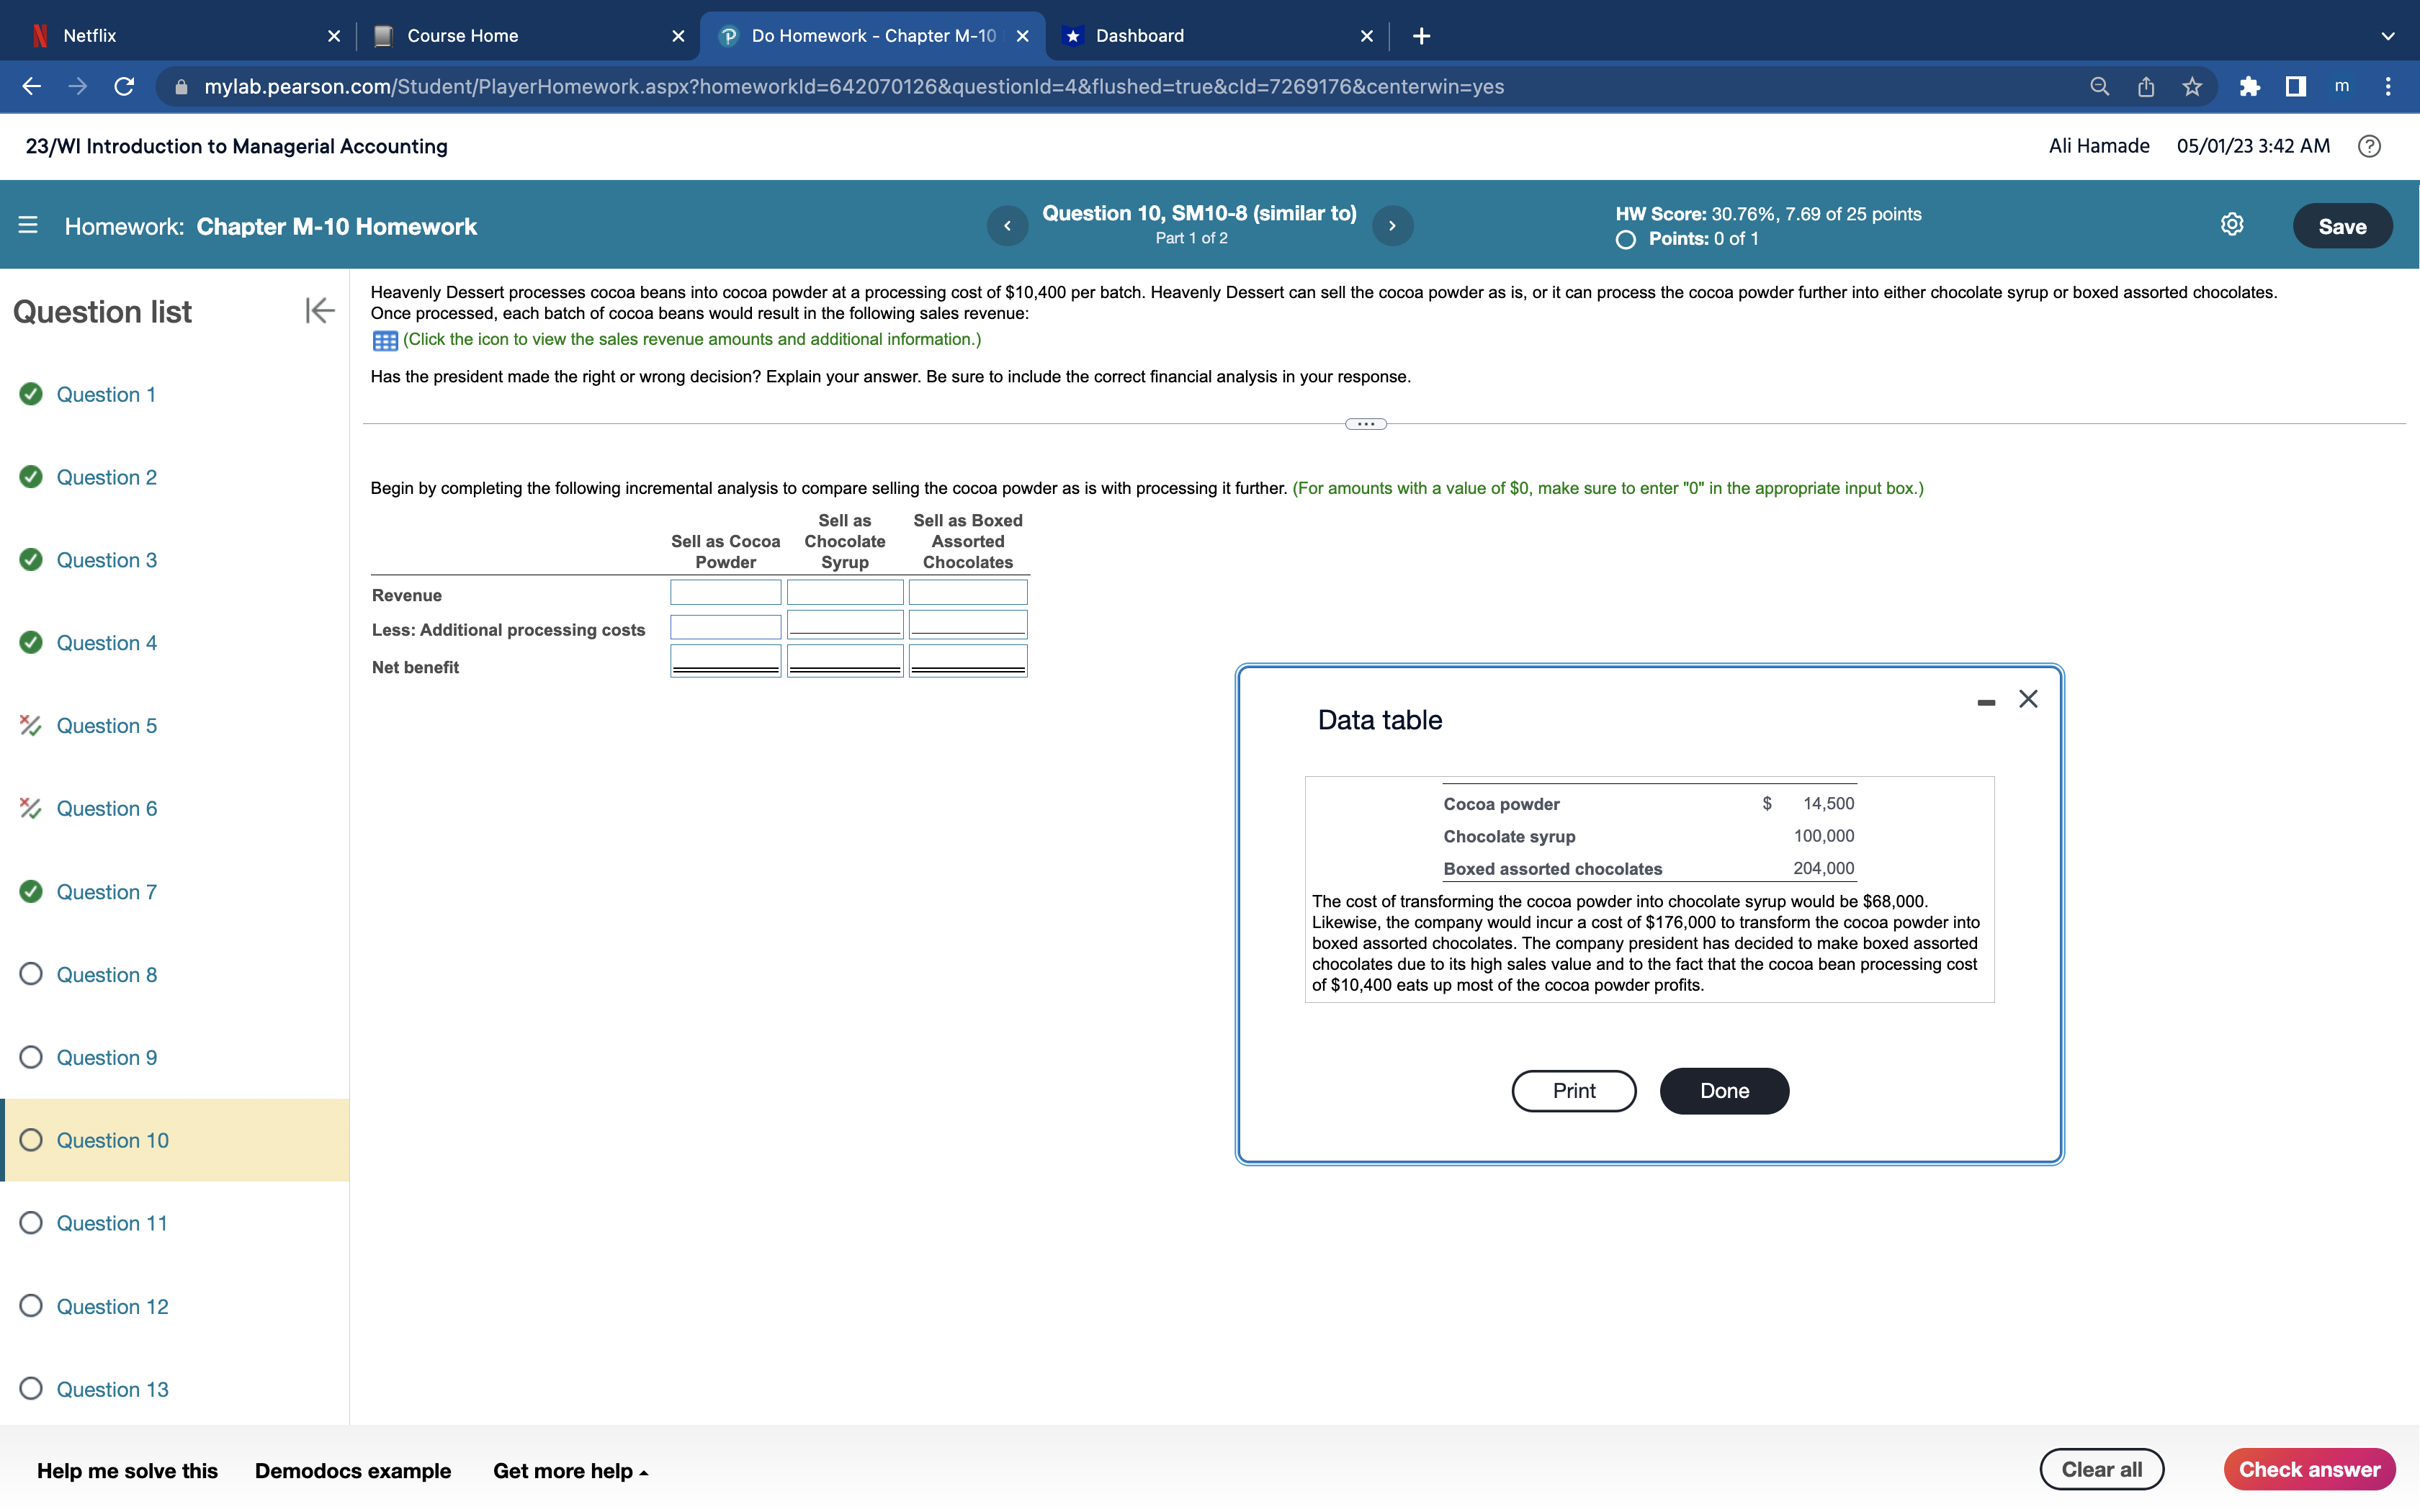Select Question 11 in question list

point(111,1223)
